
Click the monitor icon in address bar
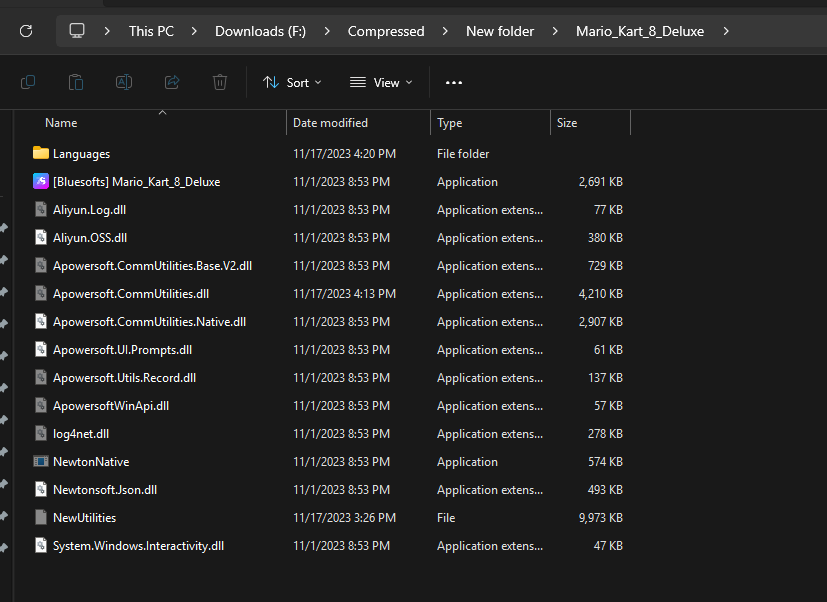coord(77,31)
